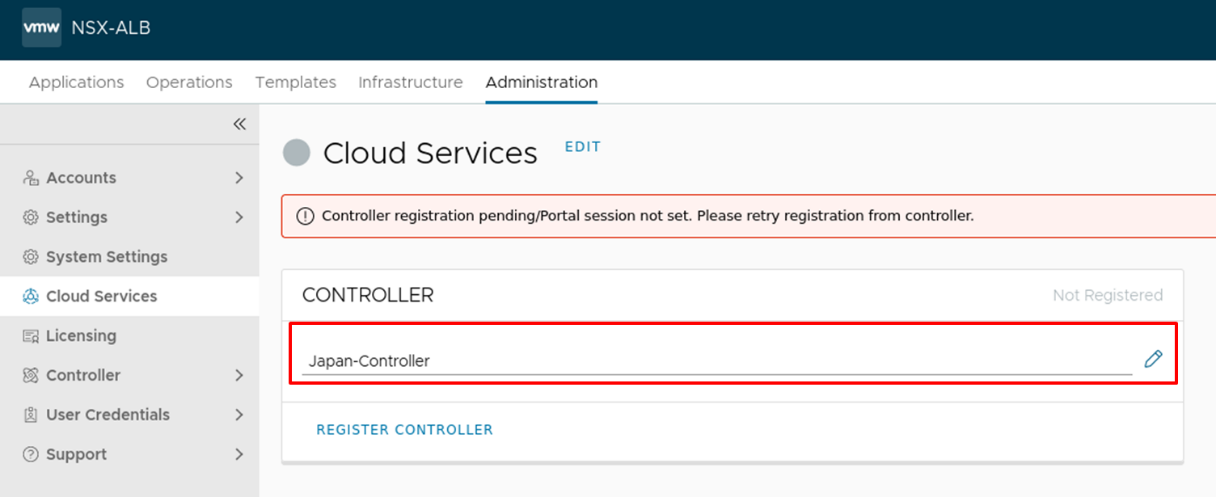Click the Accounts people icon
This screenshot has height=497, width=1216.
(30, 178)
